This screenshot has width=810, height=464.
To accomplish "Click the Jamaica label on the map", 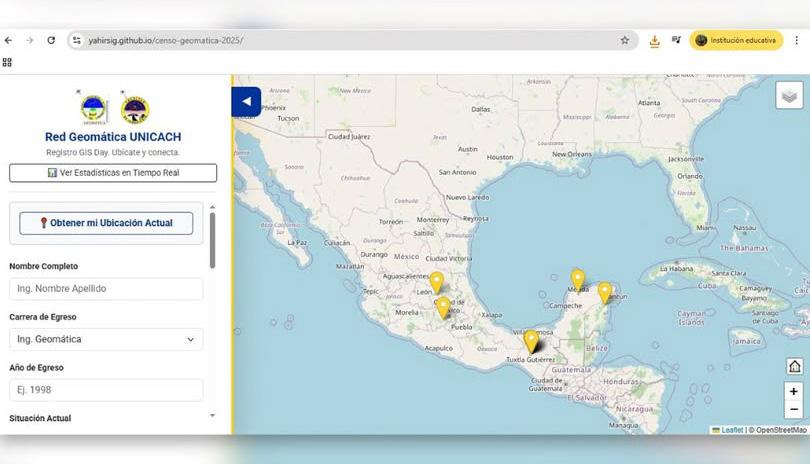I will click(x=746, y=342).
